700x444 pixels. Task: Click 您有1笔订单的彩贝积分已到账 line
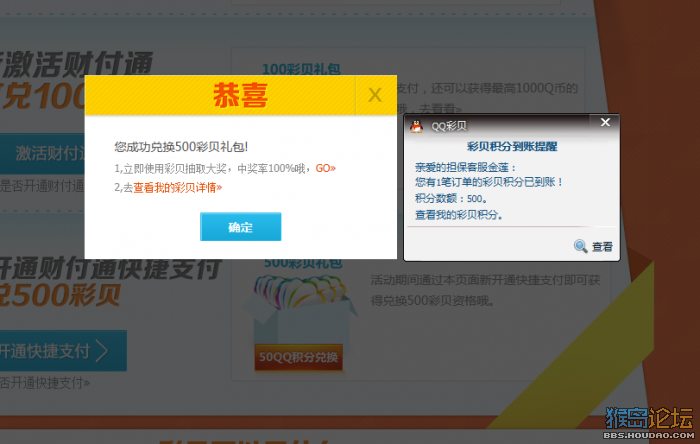coord(489,182)
